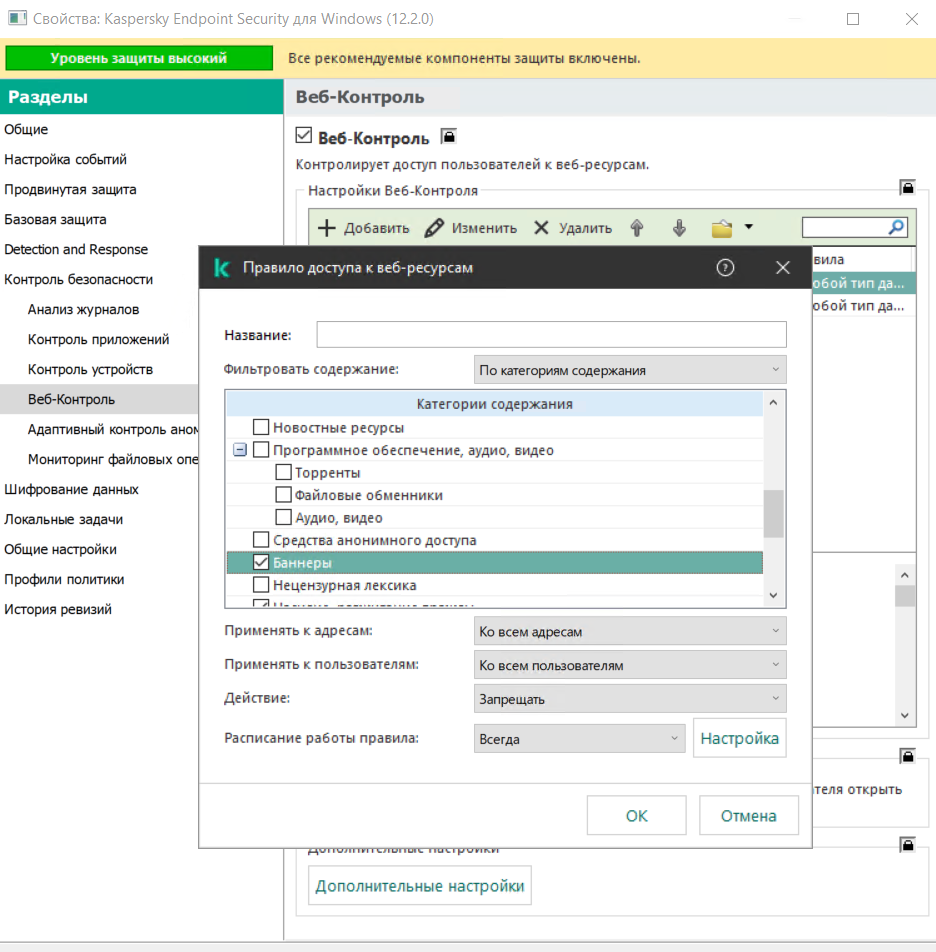Click the Add (Добавить) plus icon
Image resolution: width=936 pixels, height=952 pixels.
point(326,228)
